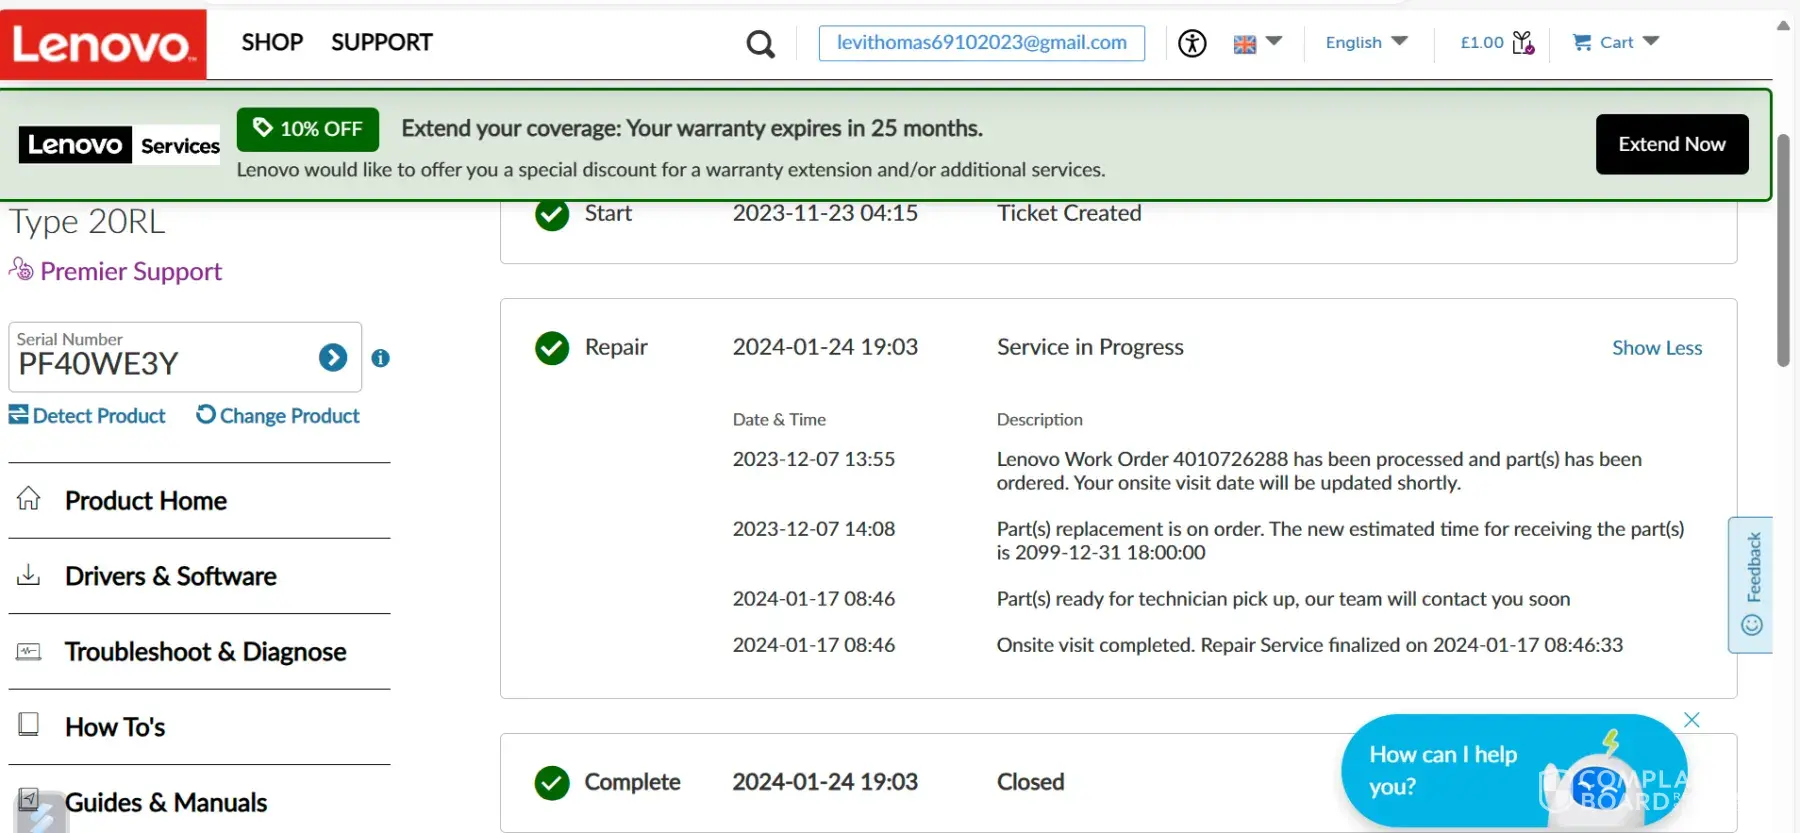Expand the country flag dropdown arrow
Image resolution: width=1800 pixels, height=833 pixels.
tap(1274, 42)
